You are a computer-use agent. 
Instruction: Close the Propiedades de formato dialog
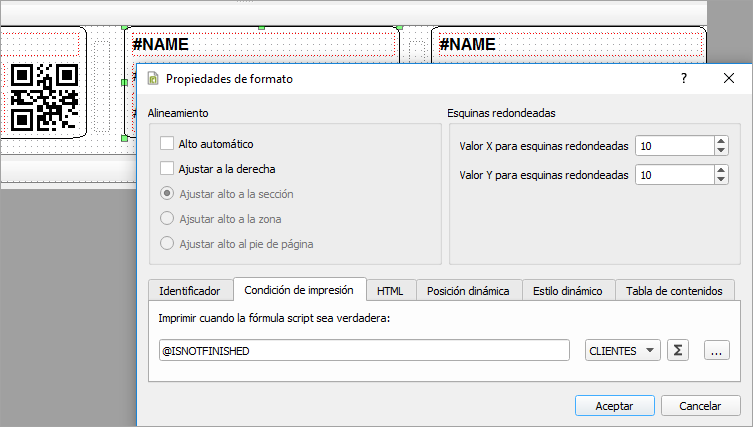[x=729, y=78]
